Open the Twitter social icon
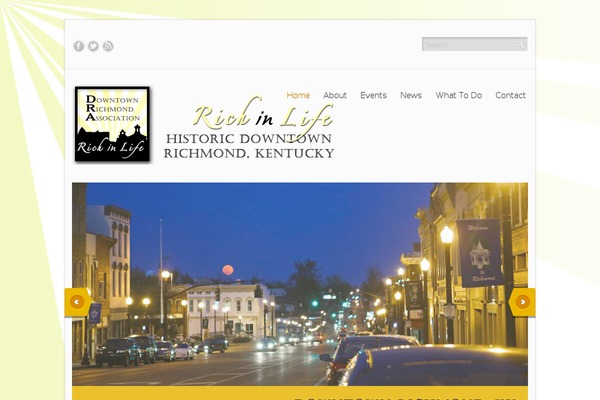 tap(93, 46)
